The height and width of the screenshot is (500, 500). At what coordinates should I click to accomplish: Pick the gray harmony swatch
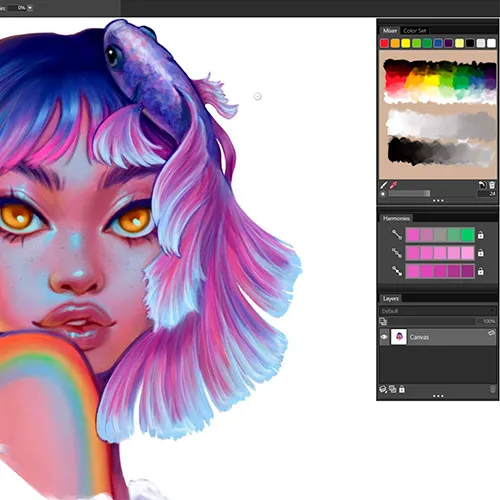(x=440, y=235)
